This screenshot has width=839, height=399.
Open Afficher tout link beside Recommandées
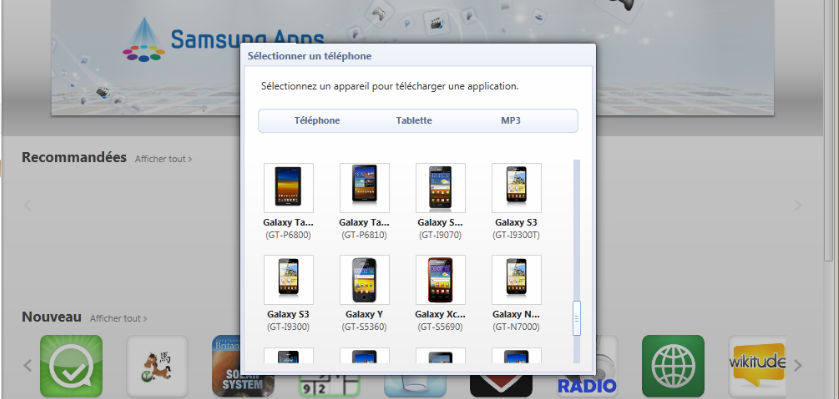tap(163, 159)
